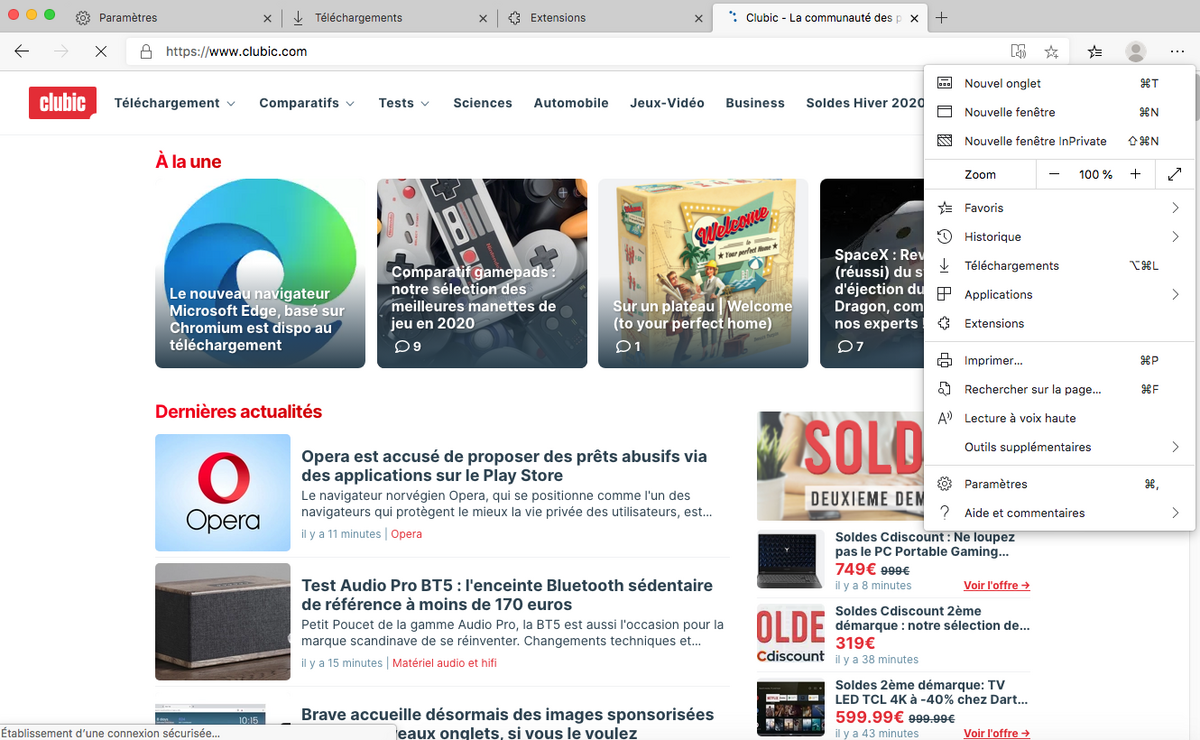This screenshot has height=740, width=1200.
Task: Open Téléchargements from the menu
Action: click(x=1060, y=266)
